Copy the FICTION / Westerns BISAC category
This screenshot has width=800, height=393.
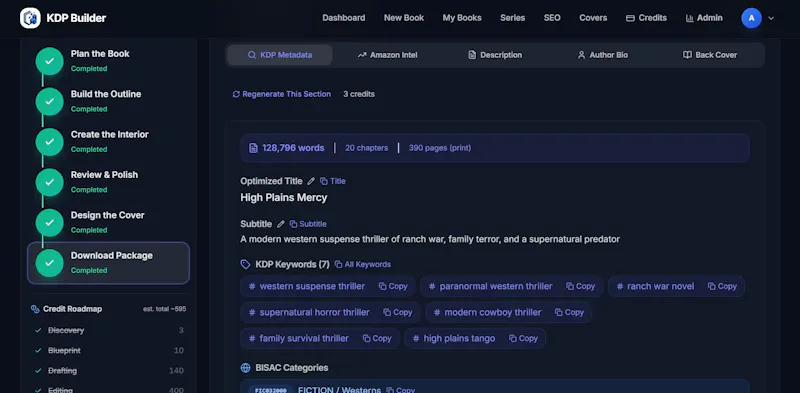[401, 390]
